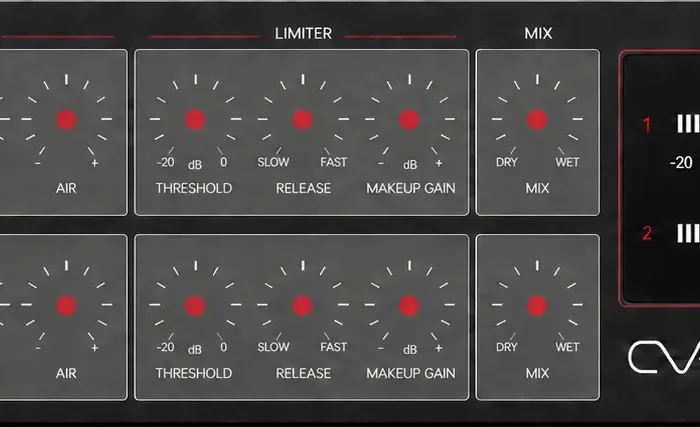Click the LIMITER section heading

point(303,33)
